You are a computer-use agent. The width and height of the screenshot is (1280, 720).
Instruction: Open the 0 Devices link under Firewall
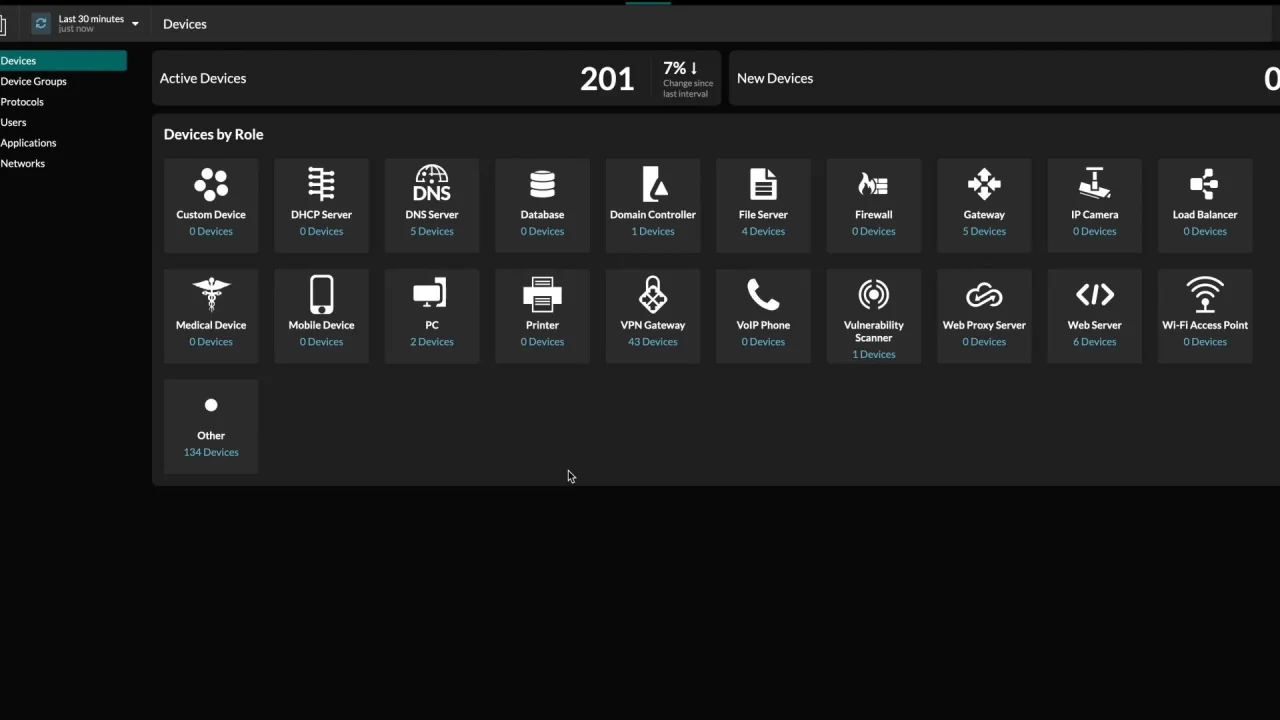coord(873,231)
